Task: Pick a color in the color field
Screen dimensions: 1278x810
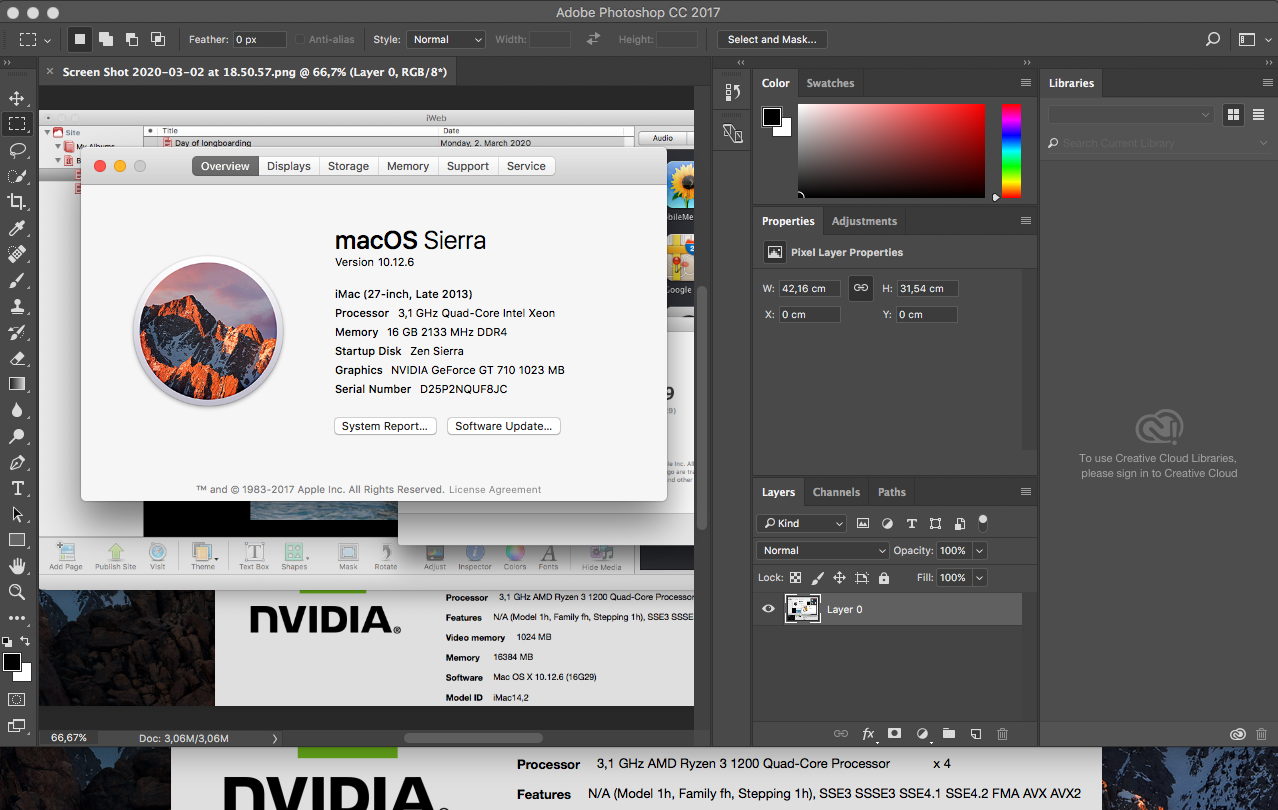Action: tap(890, 150)
